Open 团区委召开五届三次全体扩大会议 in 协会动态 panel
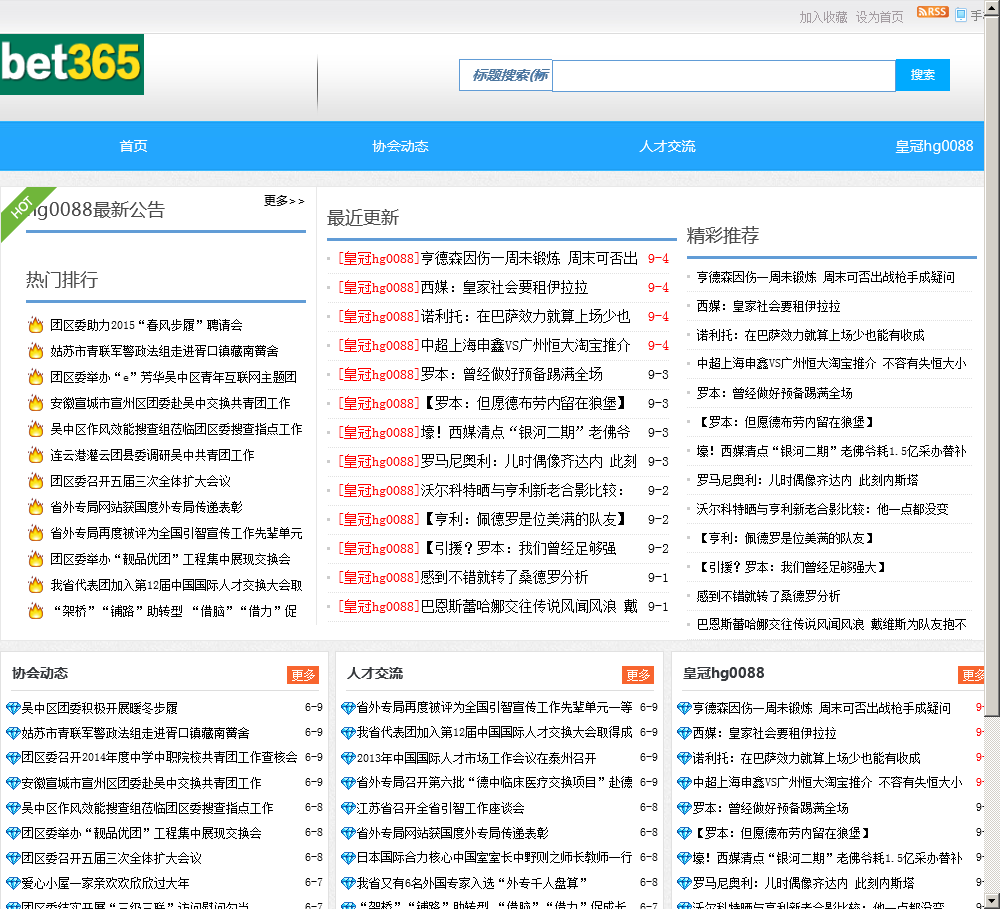 pyautogui.click(x=112, y=858)
